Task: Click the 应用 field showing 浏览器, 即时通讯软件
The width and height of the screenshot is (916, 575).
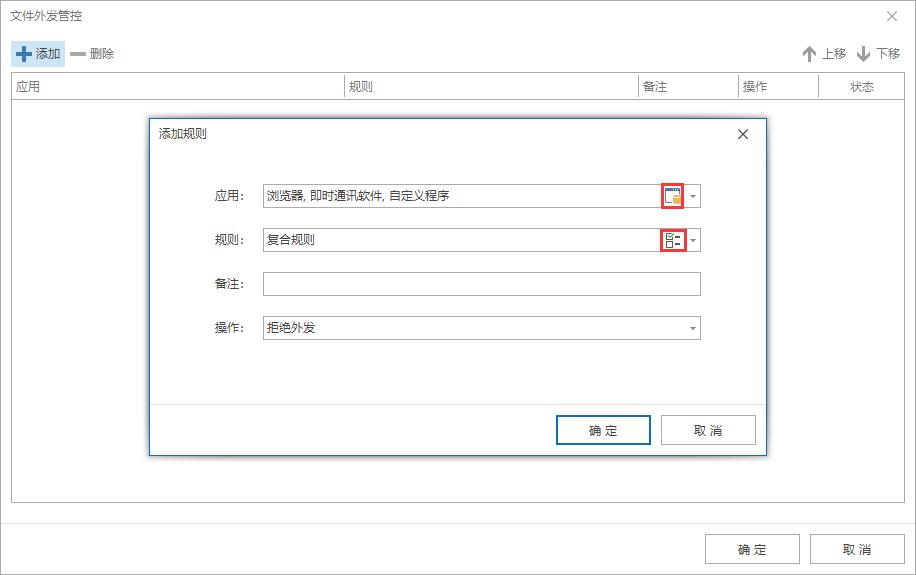Action: (460, 196)
